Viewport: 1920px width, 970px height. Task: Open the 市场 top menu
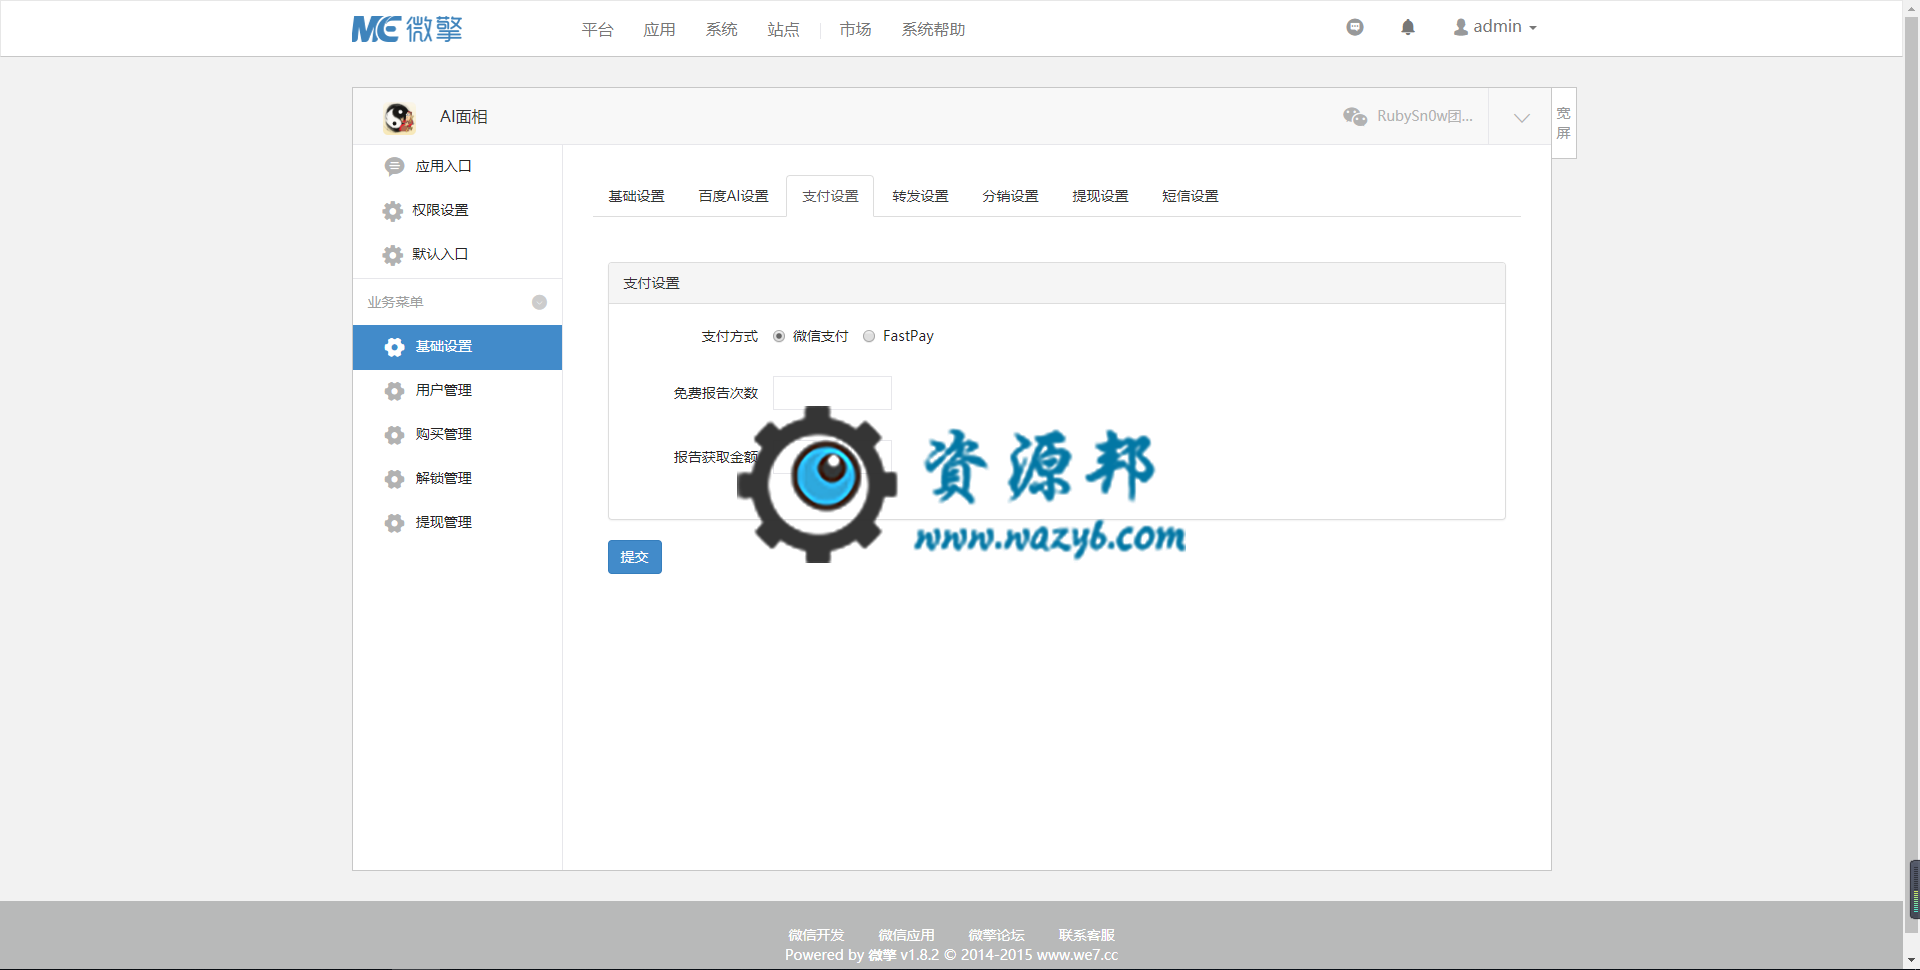point(856,30)
